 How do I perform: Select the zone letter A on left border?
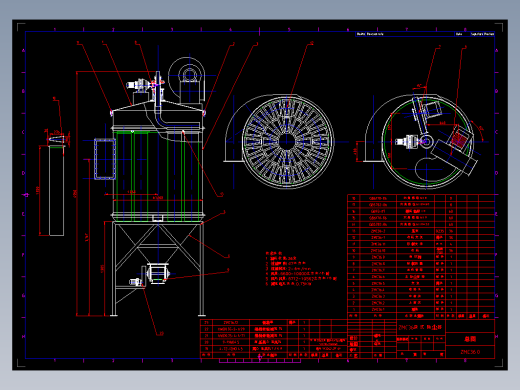coord(23,51)
